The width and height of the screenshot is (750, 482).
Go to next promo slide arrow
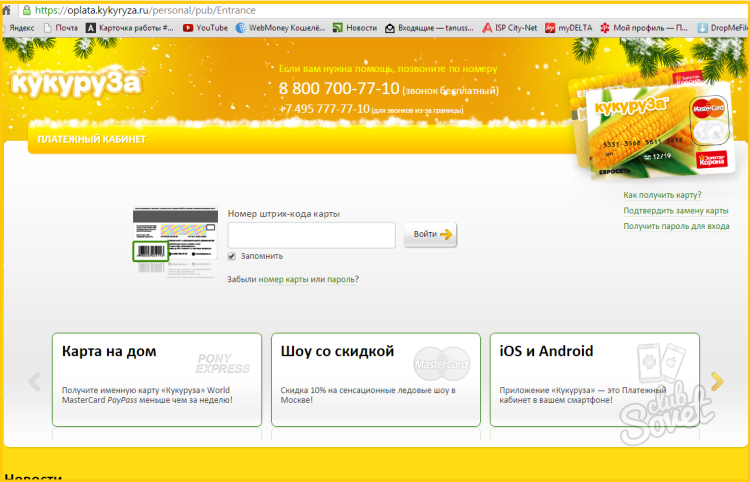click(716, 380)
